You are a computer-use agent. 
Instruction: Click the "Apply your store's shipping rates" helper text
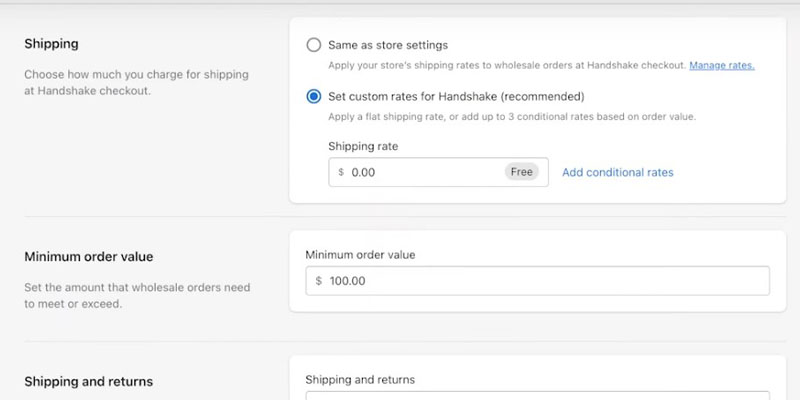click(506, 65)
